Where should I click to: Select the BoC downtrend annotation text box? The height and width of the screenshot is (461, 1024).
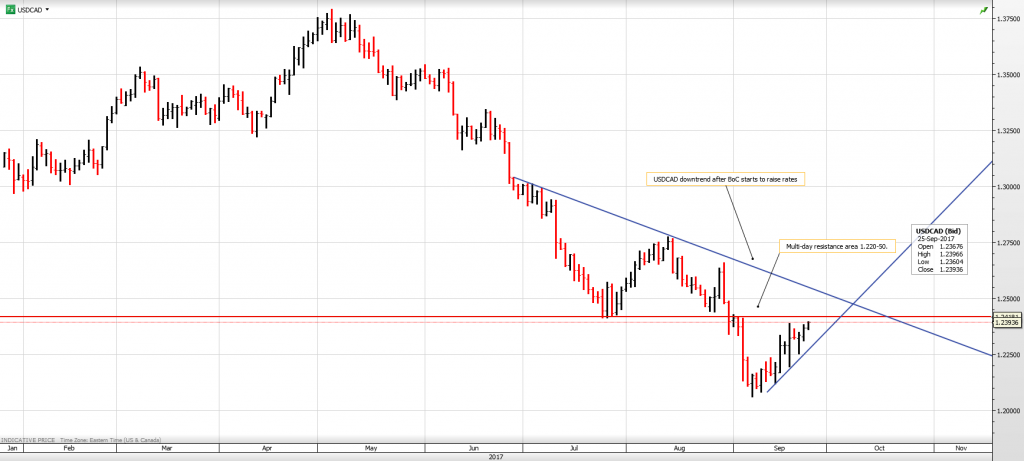pyautogui.click(x=725, y=179)
